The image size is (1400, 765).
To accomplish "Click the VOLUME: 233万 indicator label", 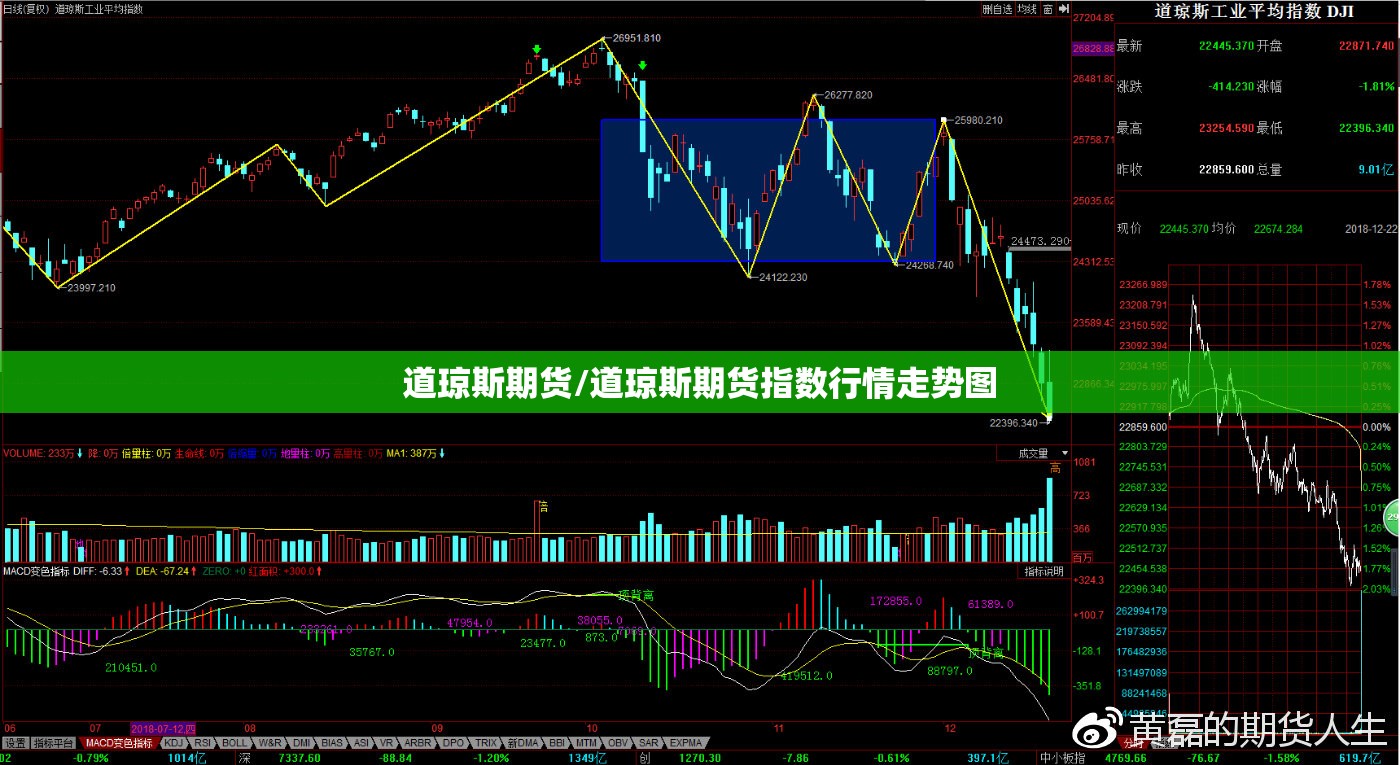I will [x=37, y=453].
